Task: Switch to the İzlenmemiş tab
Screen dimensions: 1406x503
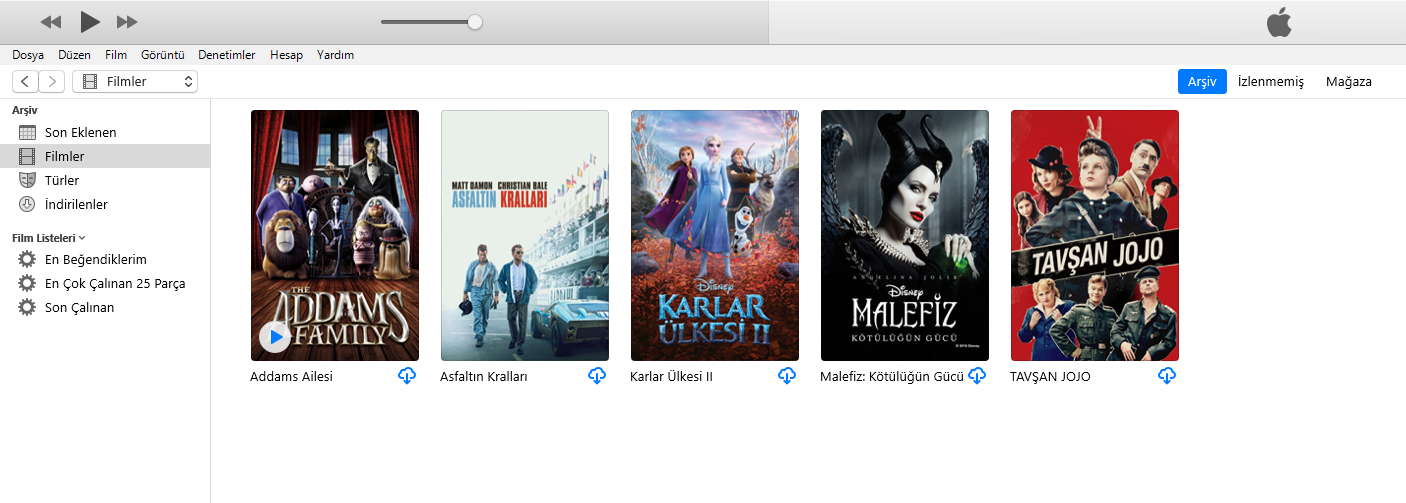Action: click(1271, 82)
